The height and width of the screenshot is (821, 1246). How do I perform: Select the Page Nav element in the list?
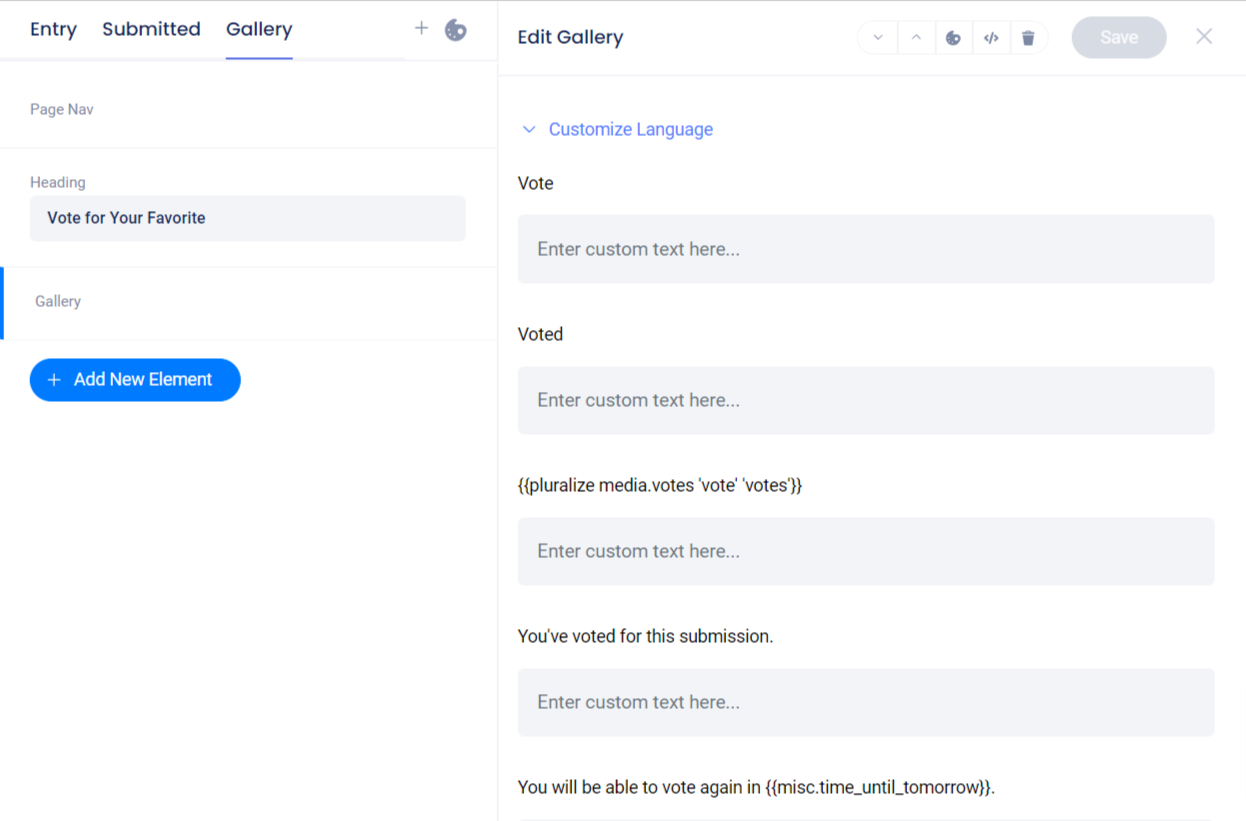pos(62,109)
